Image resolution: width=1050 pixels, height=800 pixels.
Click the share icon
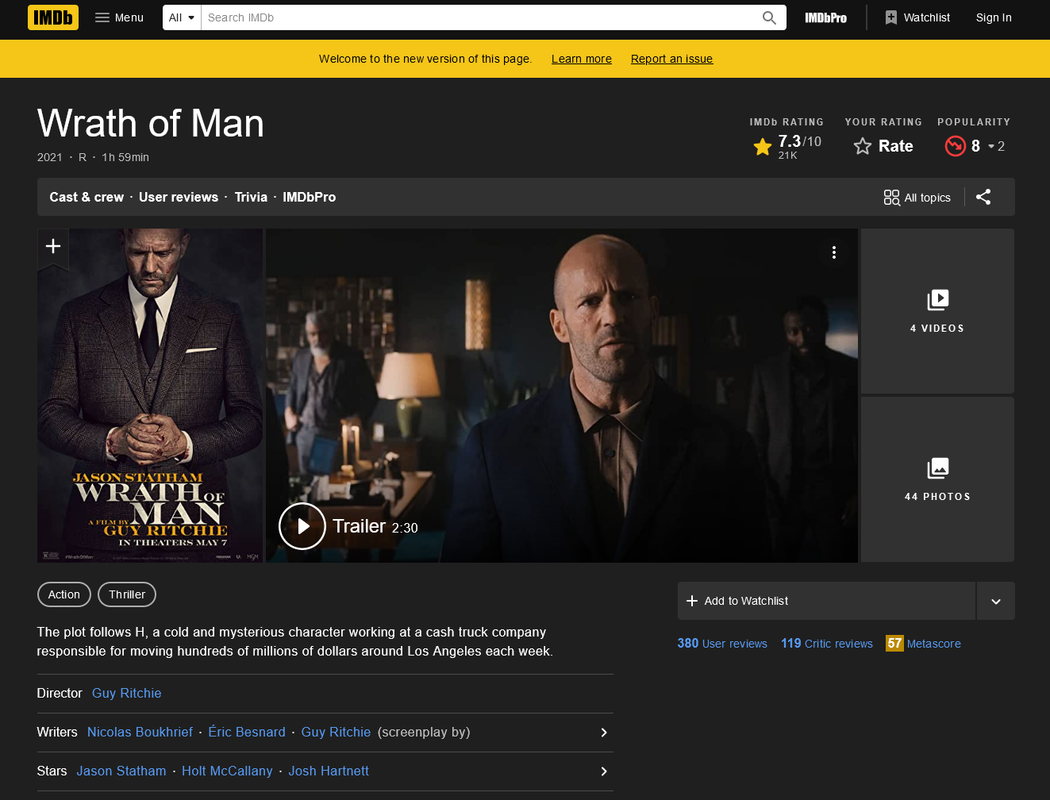982,197
